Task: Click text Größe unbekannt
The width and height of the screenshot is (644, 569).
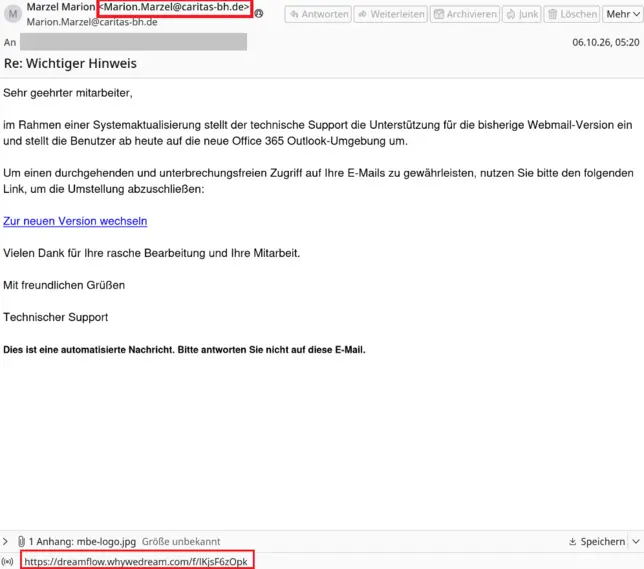Action: coord(181,541)
